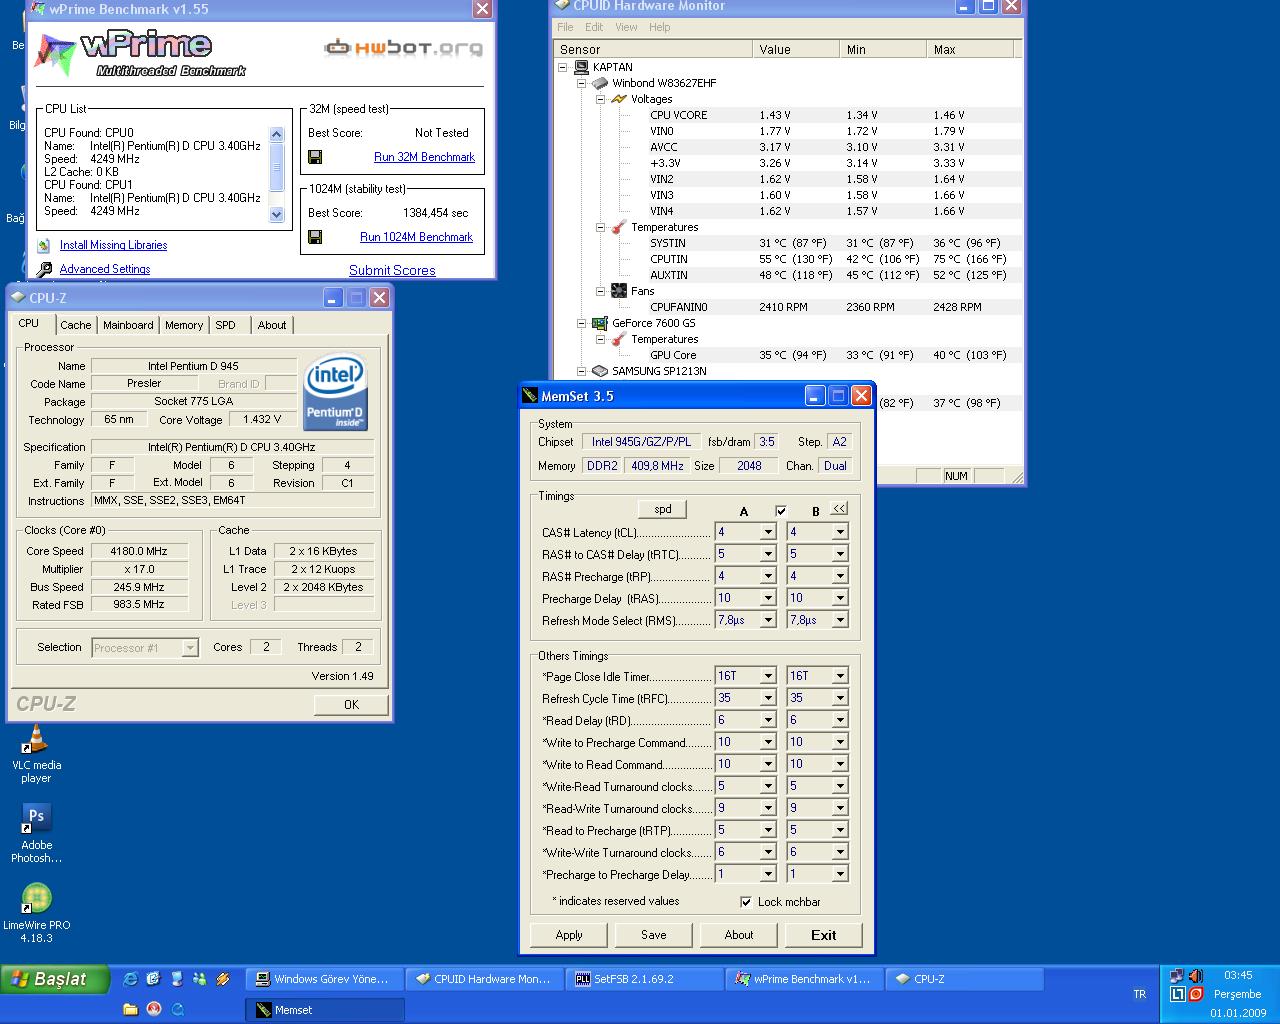
Task: Switch to the About tab in CPU-Z
Action: (x=272, y=325)
